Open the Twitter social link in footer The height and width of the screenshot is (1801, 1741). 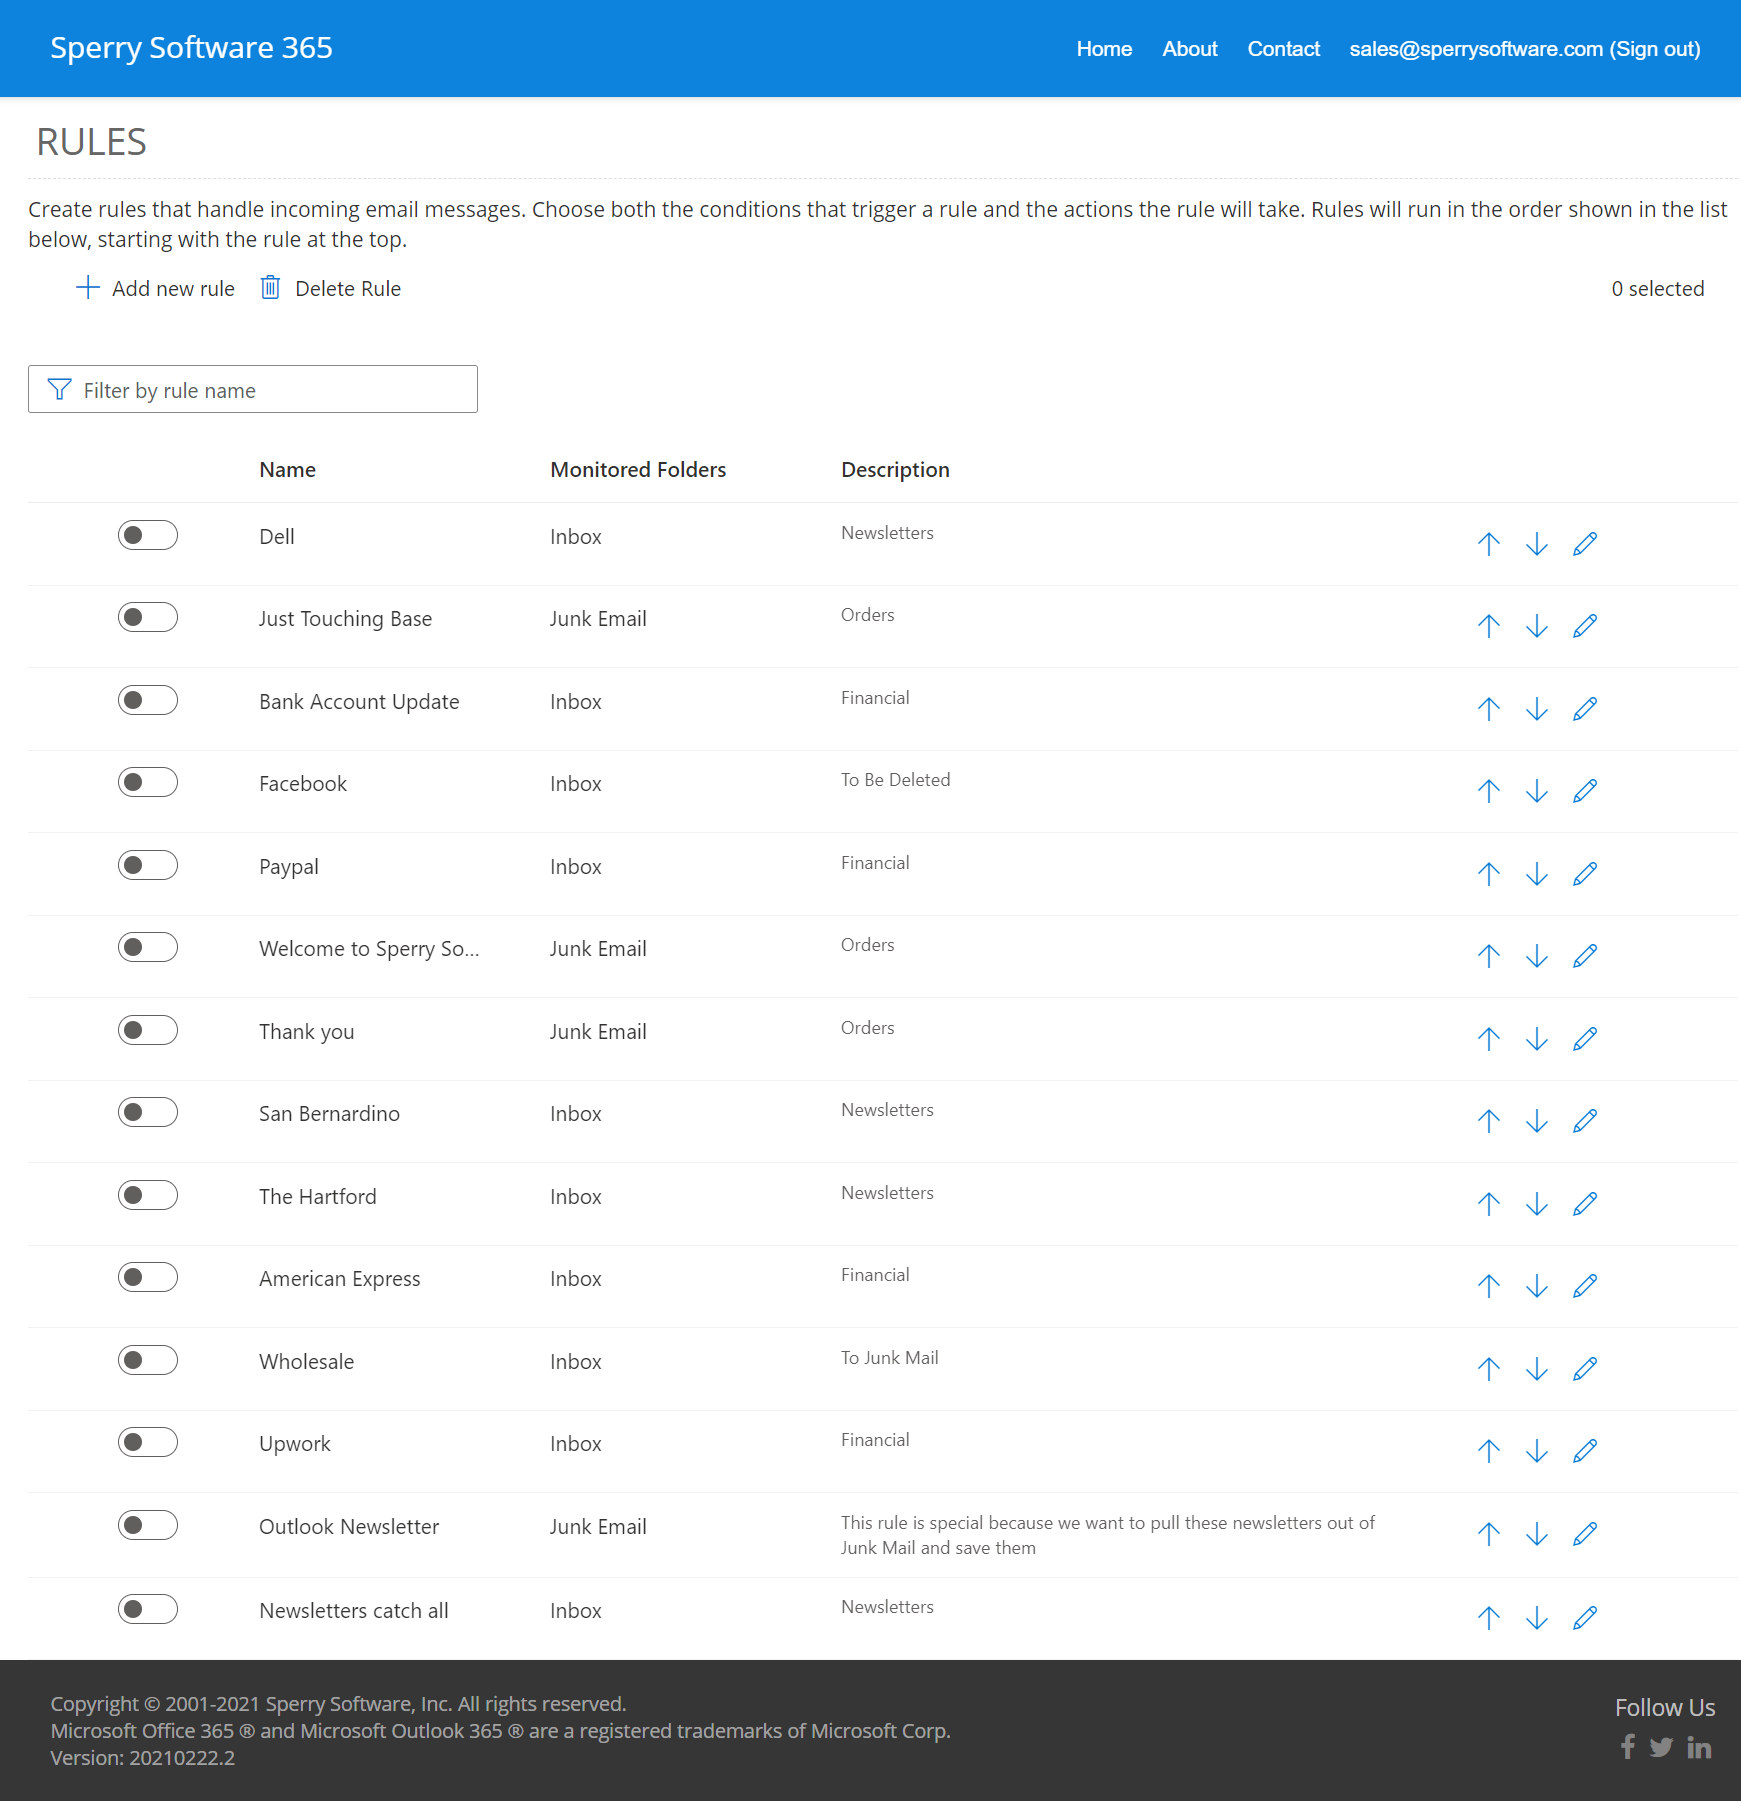point(1661,1747)
